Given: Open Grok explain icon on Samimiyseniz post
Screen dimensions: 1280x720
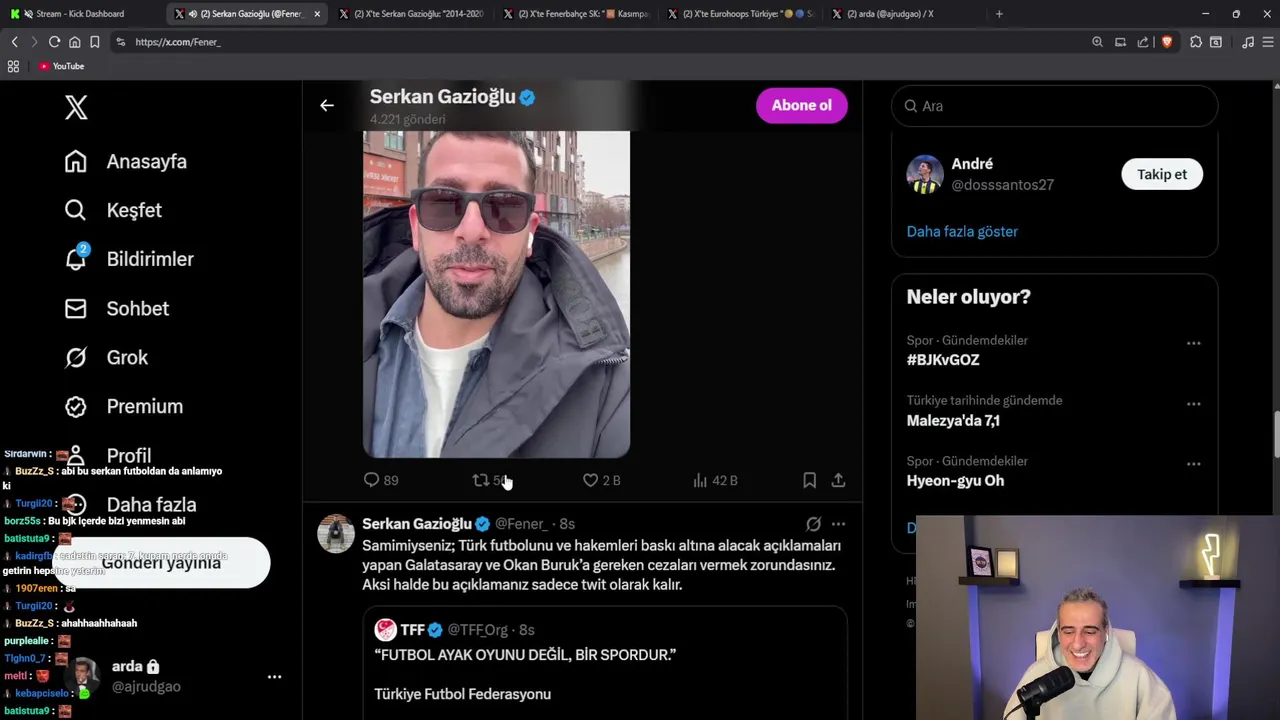Looking at the screenshot, I should point(813,524).
